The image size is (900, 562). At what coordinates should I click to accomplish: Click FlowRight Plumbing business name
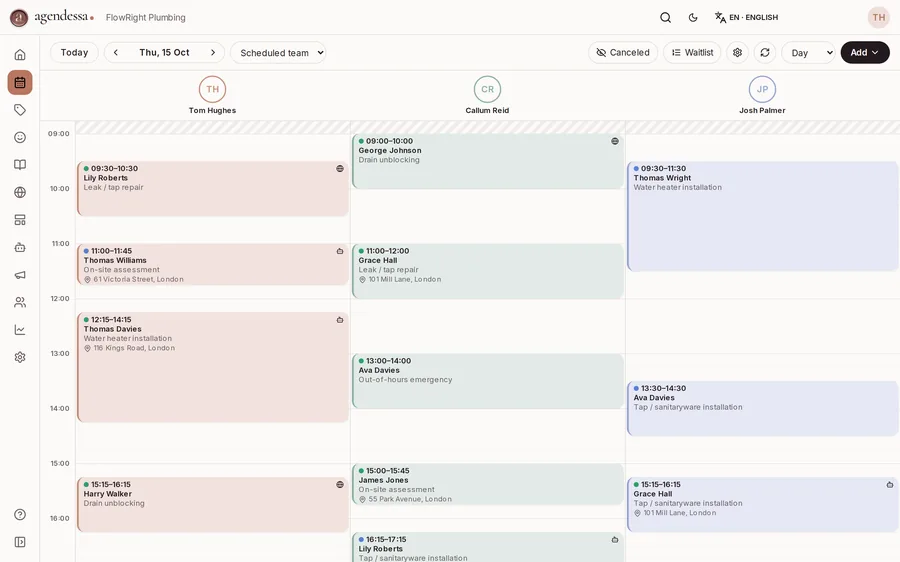pyautogui.click(x=146, y=18)
